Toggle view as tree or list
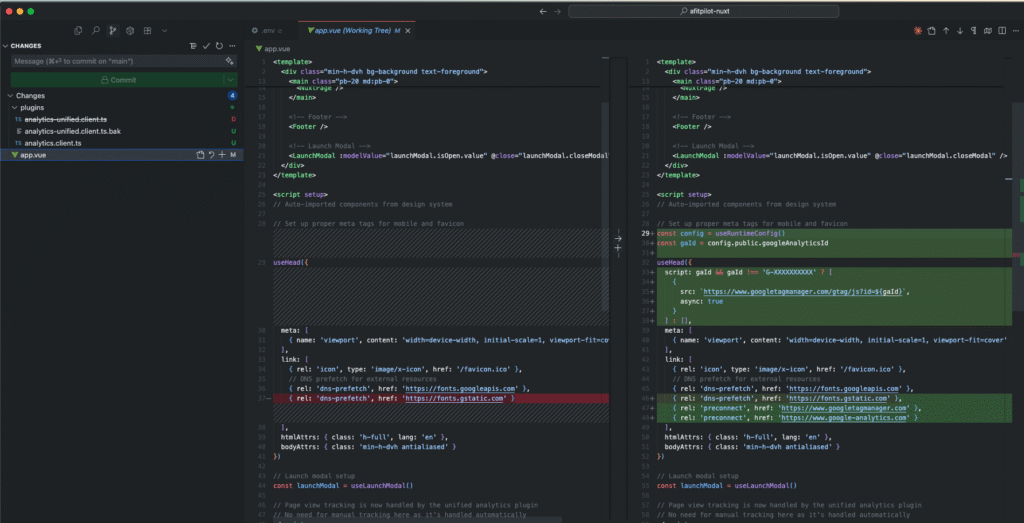The height and width of the screenshot is (523, 1024). [193, 46]
